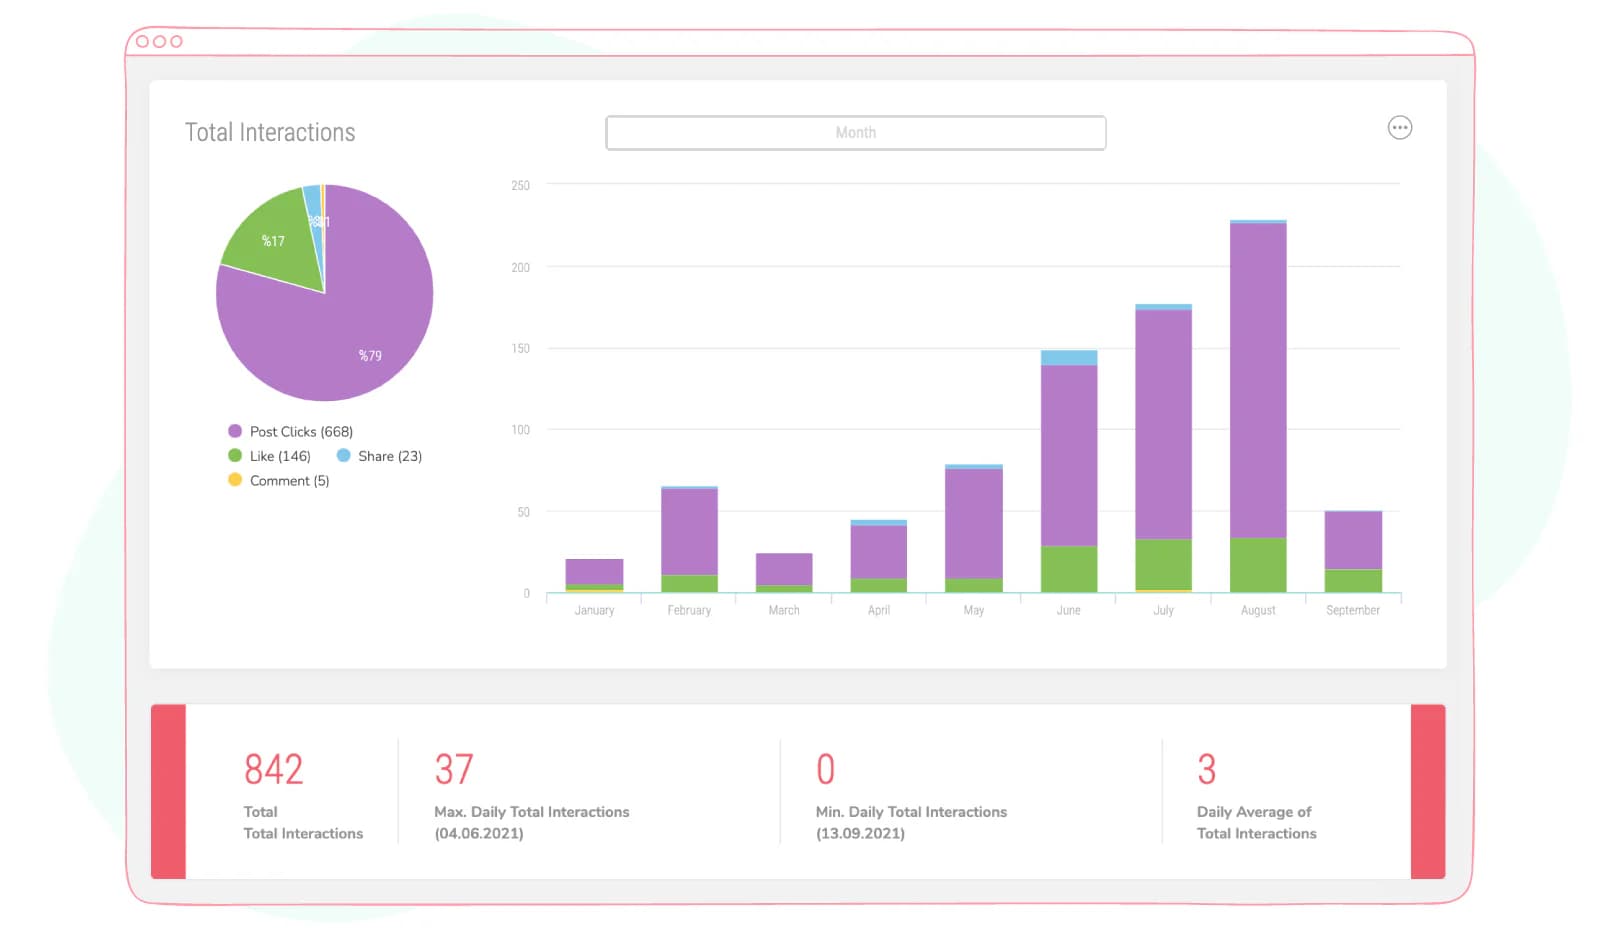Click the July bar's green segment
The height and width of the screenshot is (930, 1600).
(1163, 565)
